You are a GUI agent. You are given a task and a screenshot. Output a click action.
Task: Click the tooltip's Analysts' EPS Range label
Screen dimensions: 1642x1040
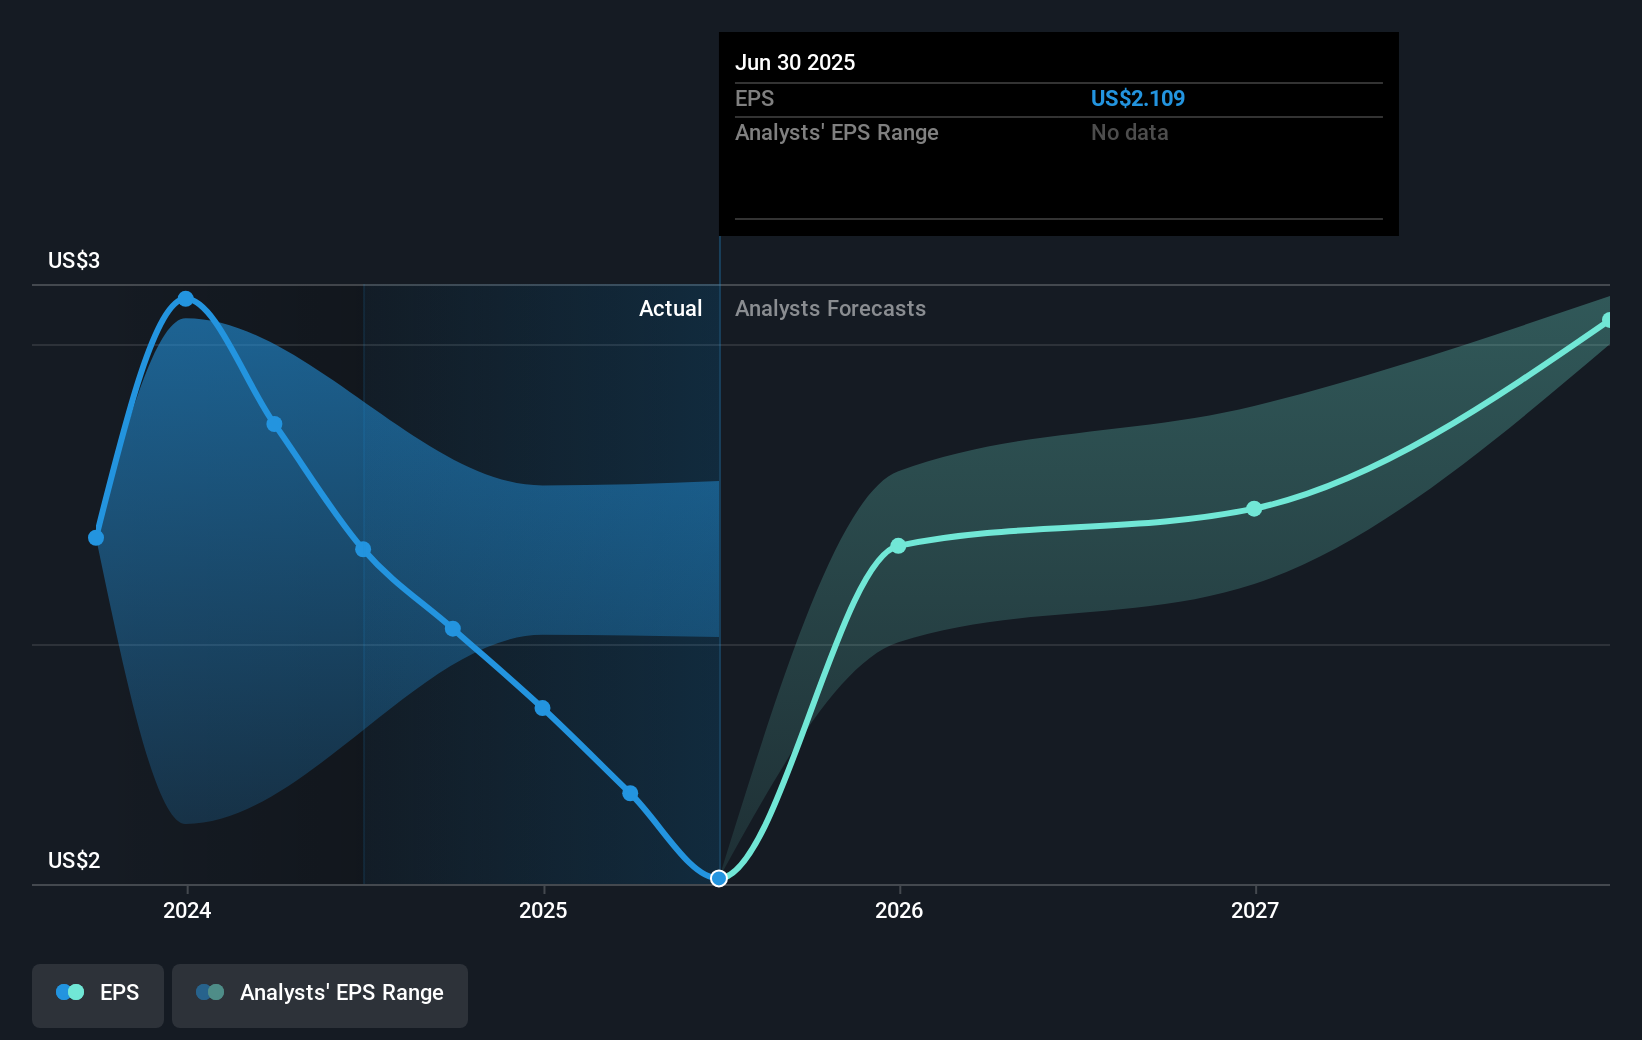[x=837, y=133]
